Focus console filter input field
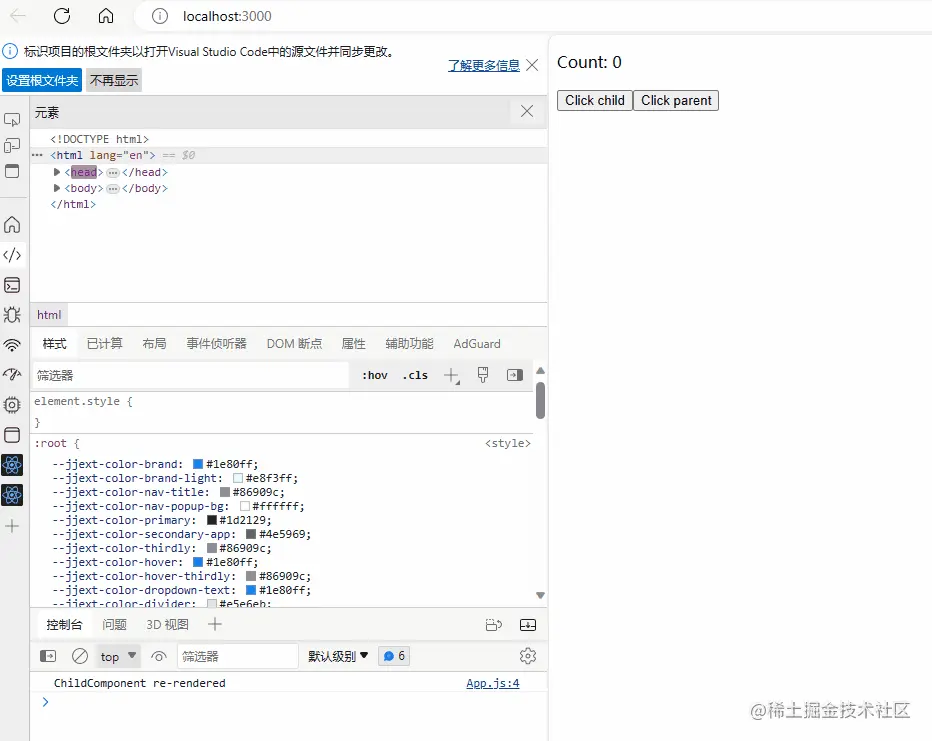 238,656
